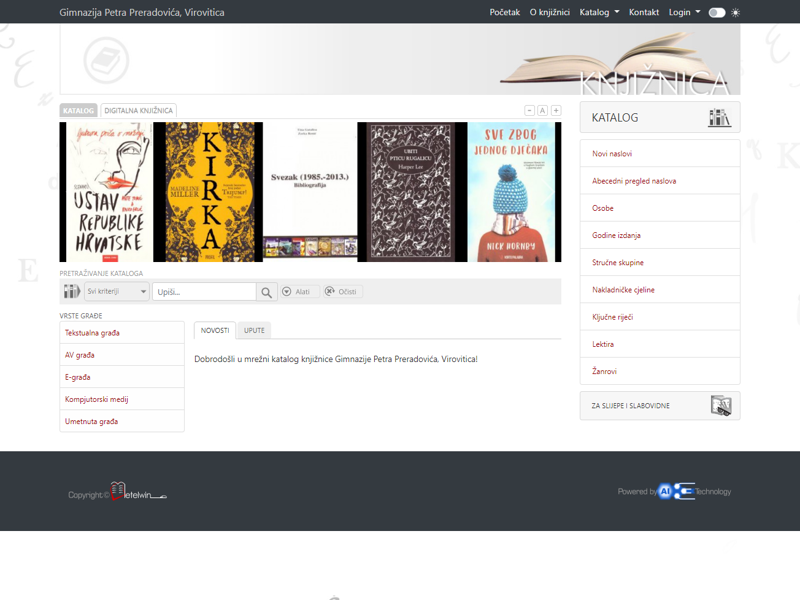Click ZA SLIJEPE I SLABOVIDNE button
This screenshot has width=800, height=600.
click(x=660, y=406)
